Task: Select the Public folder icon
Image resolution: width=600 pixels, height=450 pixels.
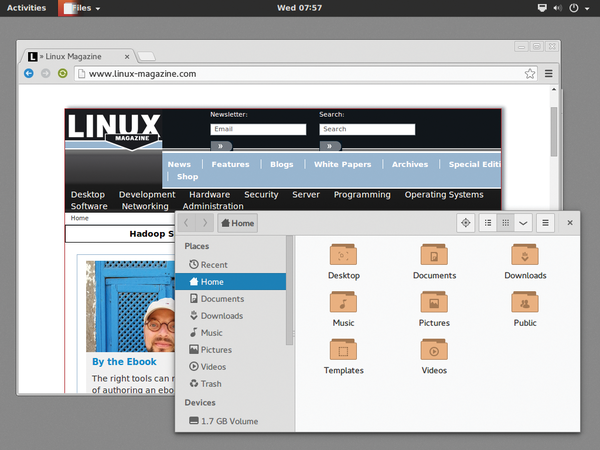Action: click(525, 302)
